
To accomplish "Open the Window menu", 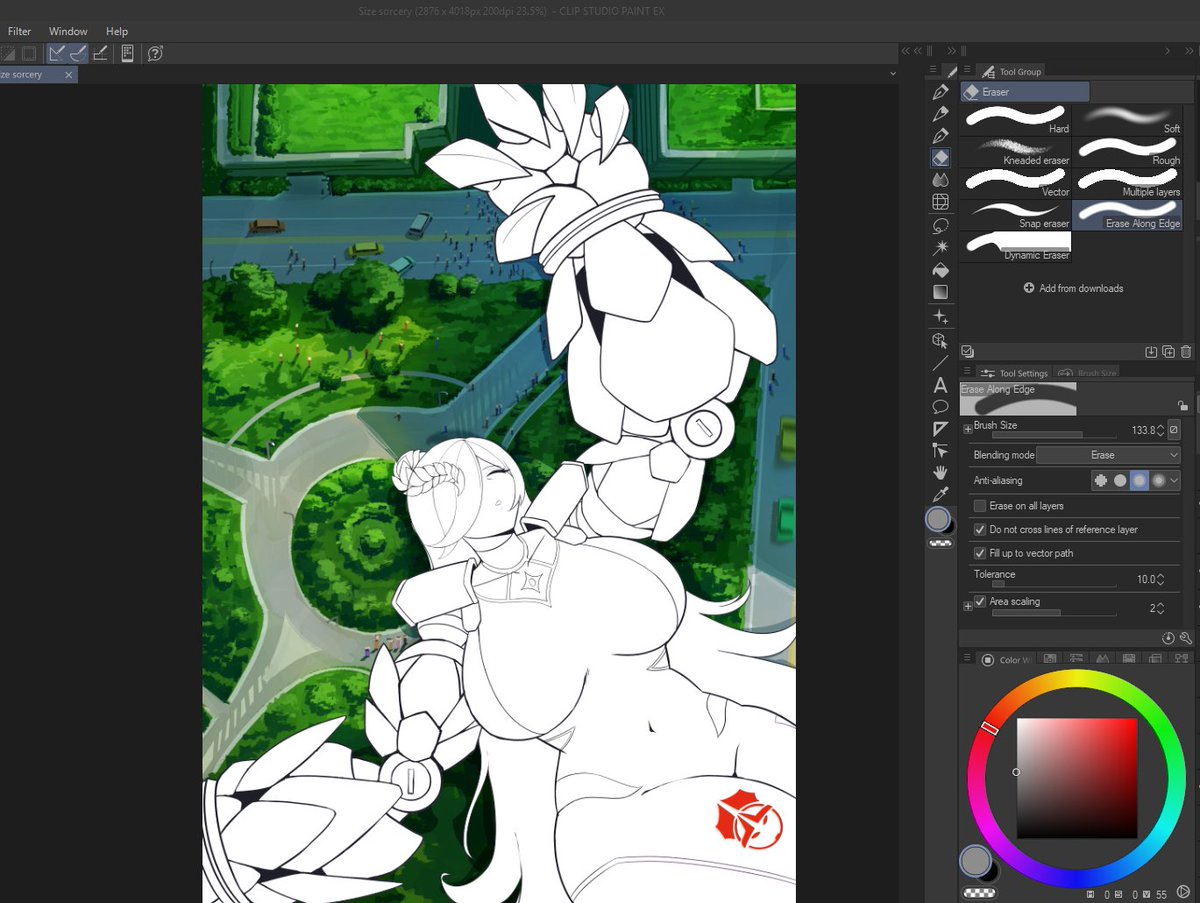I will tap(68, 31).
